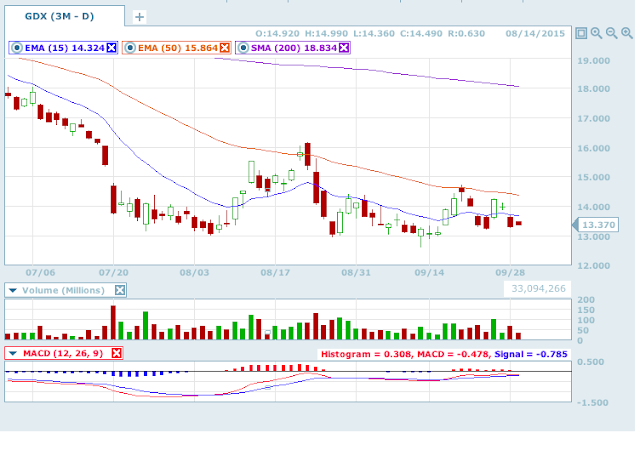This screenshot has width=640, height=450.
Task: Click the volume value 33,094,266
Action: tap(538, 289)
